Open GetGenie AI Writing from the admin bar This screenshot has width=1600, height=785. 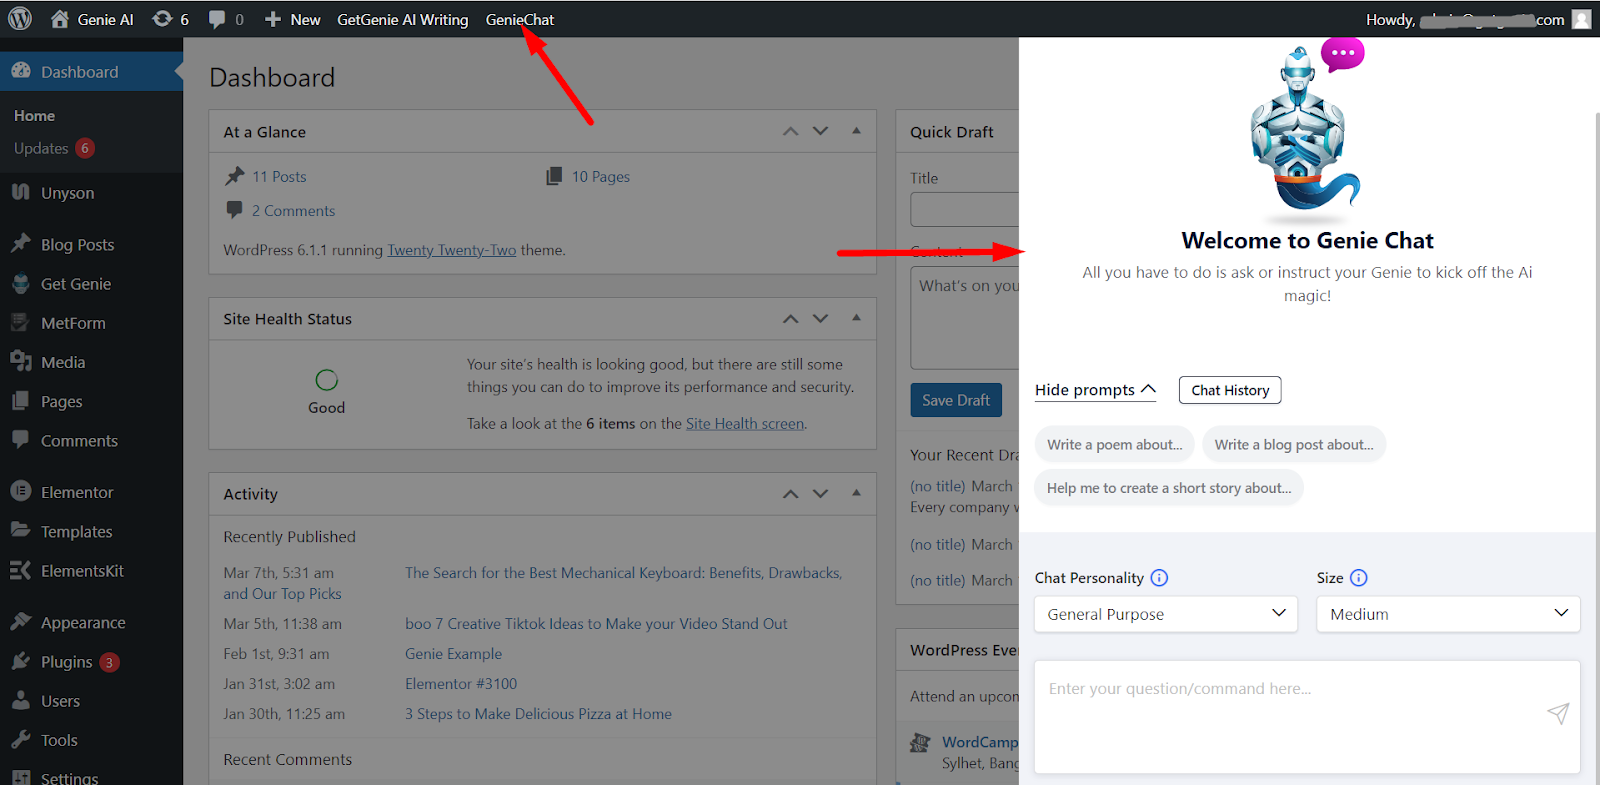(402, 19)
